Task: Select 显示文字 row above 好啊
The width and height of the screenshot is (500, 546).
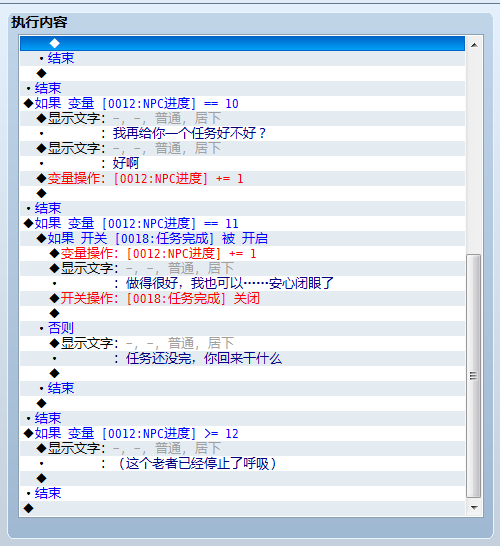Action: [x=242, y=148]
